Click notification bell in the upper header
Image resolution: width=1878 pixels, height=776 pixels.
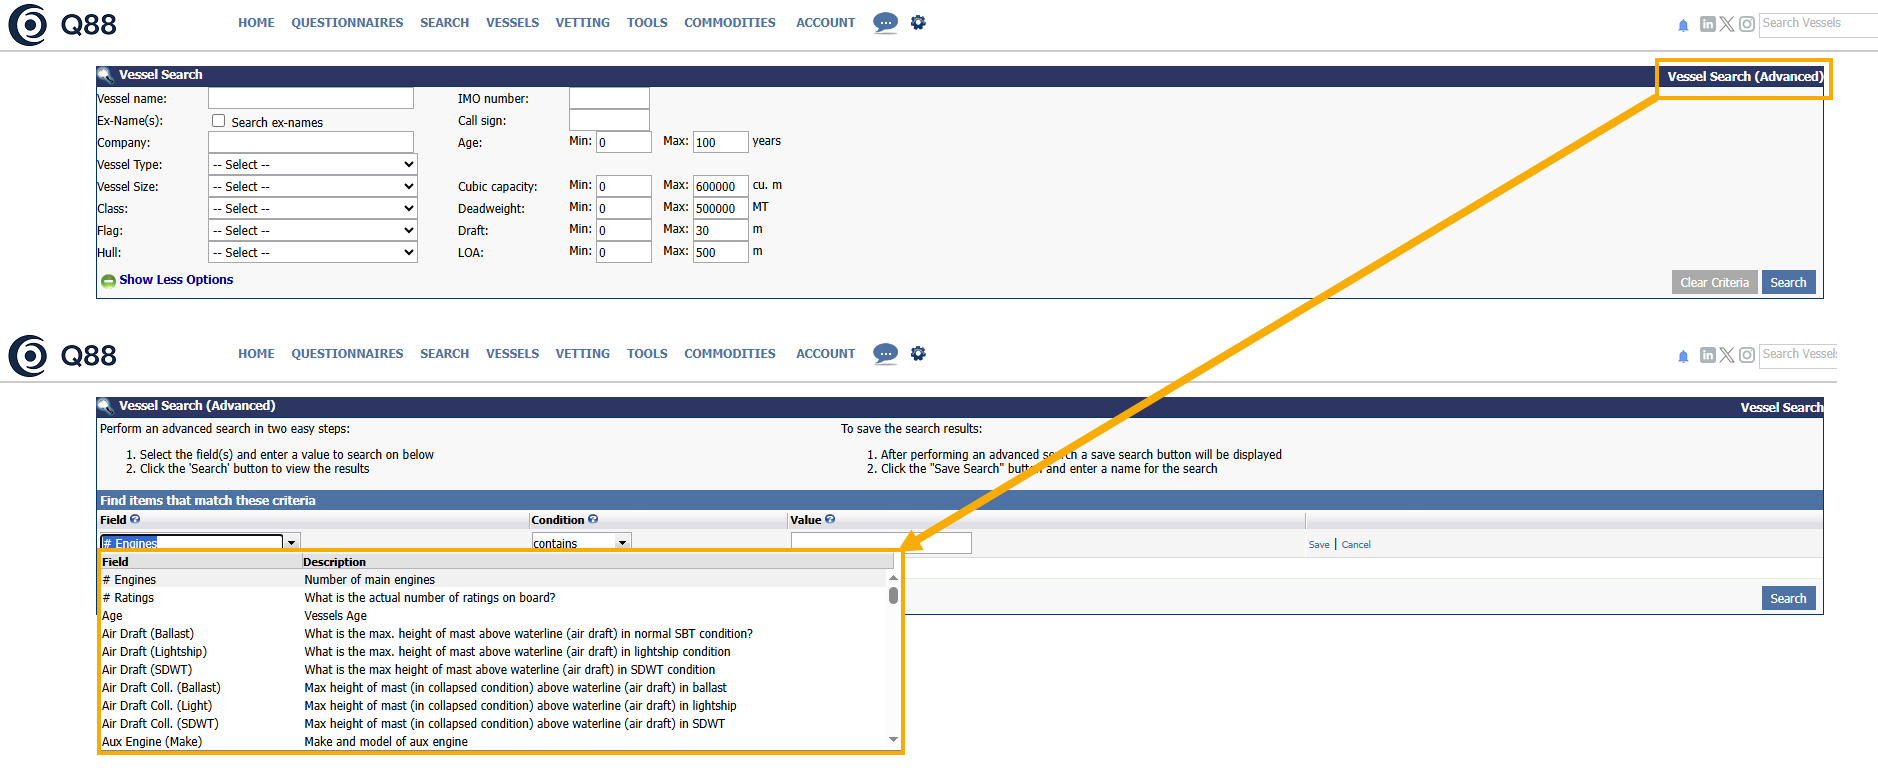point(1683,25)
